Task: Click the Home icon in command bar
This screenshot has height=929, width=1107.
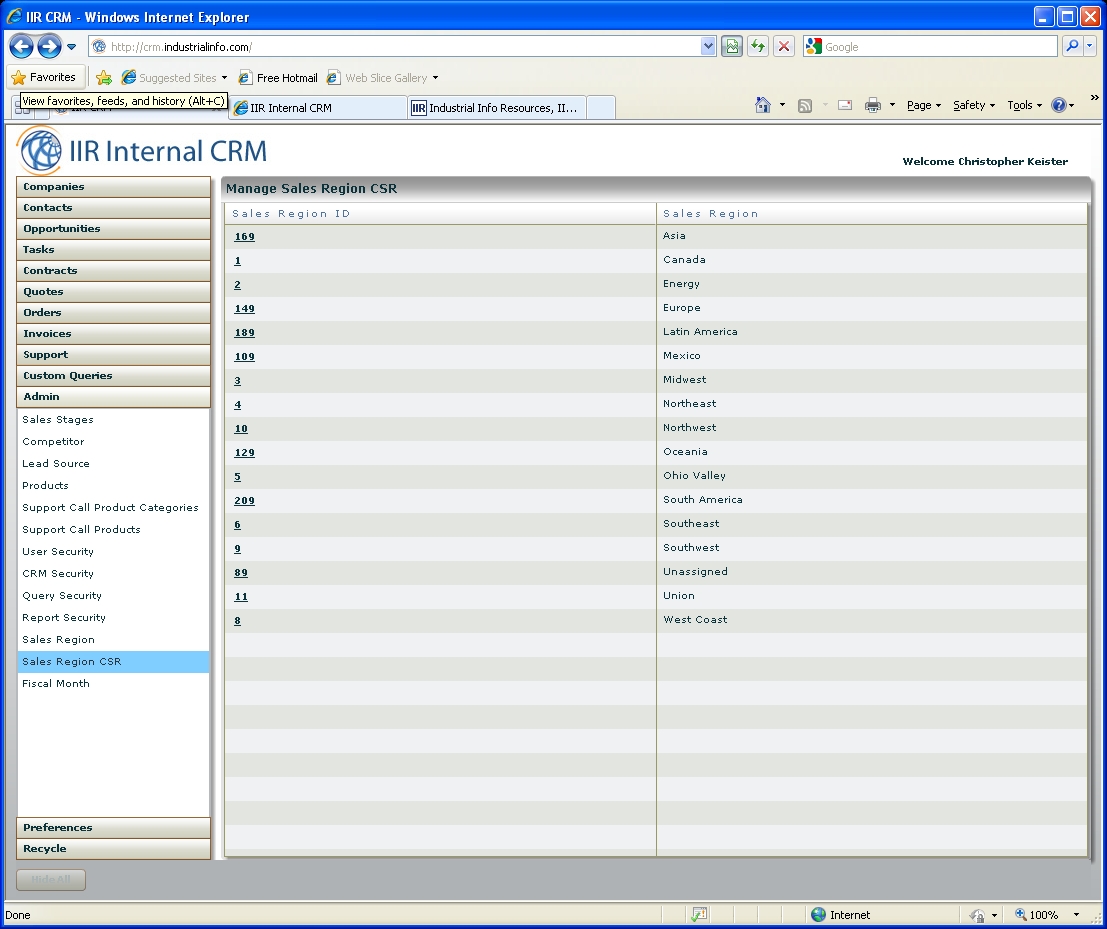Action: pos(763,105)
